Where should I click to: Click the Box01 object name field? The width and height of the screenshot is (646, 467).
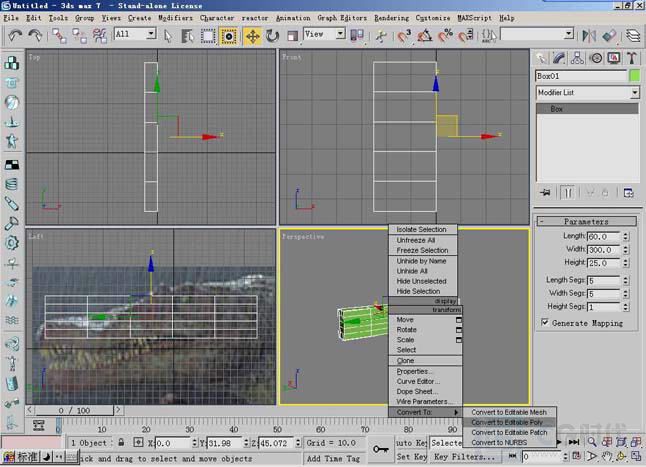click(x=581, y=76)
